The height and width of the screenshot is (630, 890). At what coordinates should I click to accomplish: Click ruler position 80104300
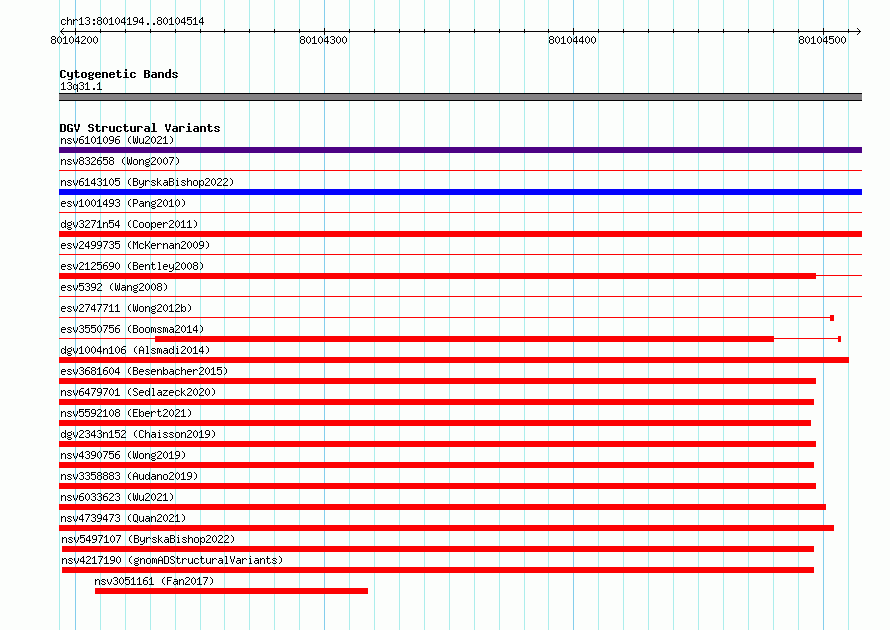pos(324,40)
